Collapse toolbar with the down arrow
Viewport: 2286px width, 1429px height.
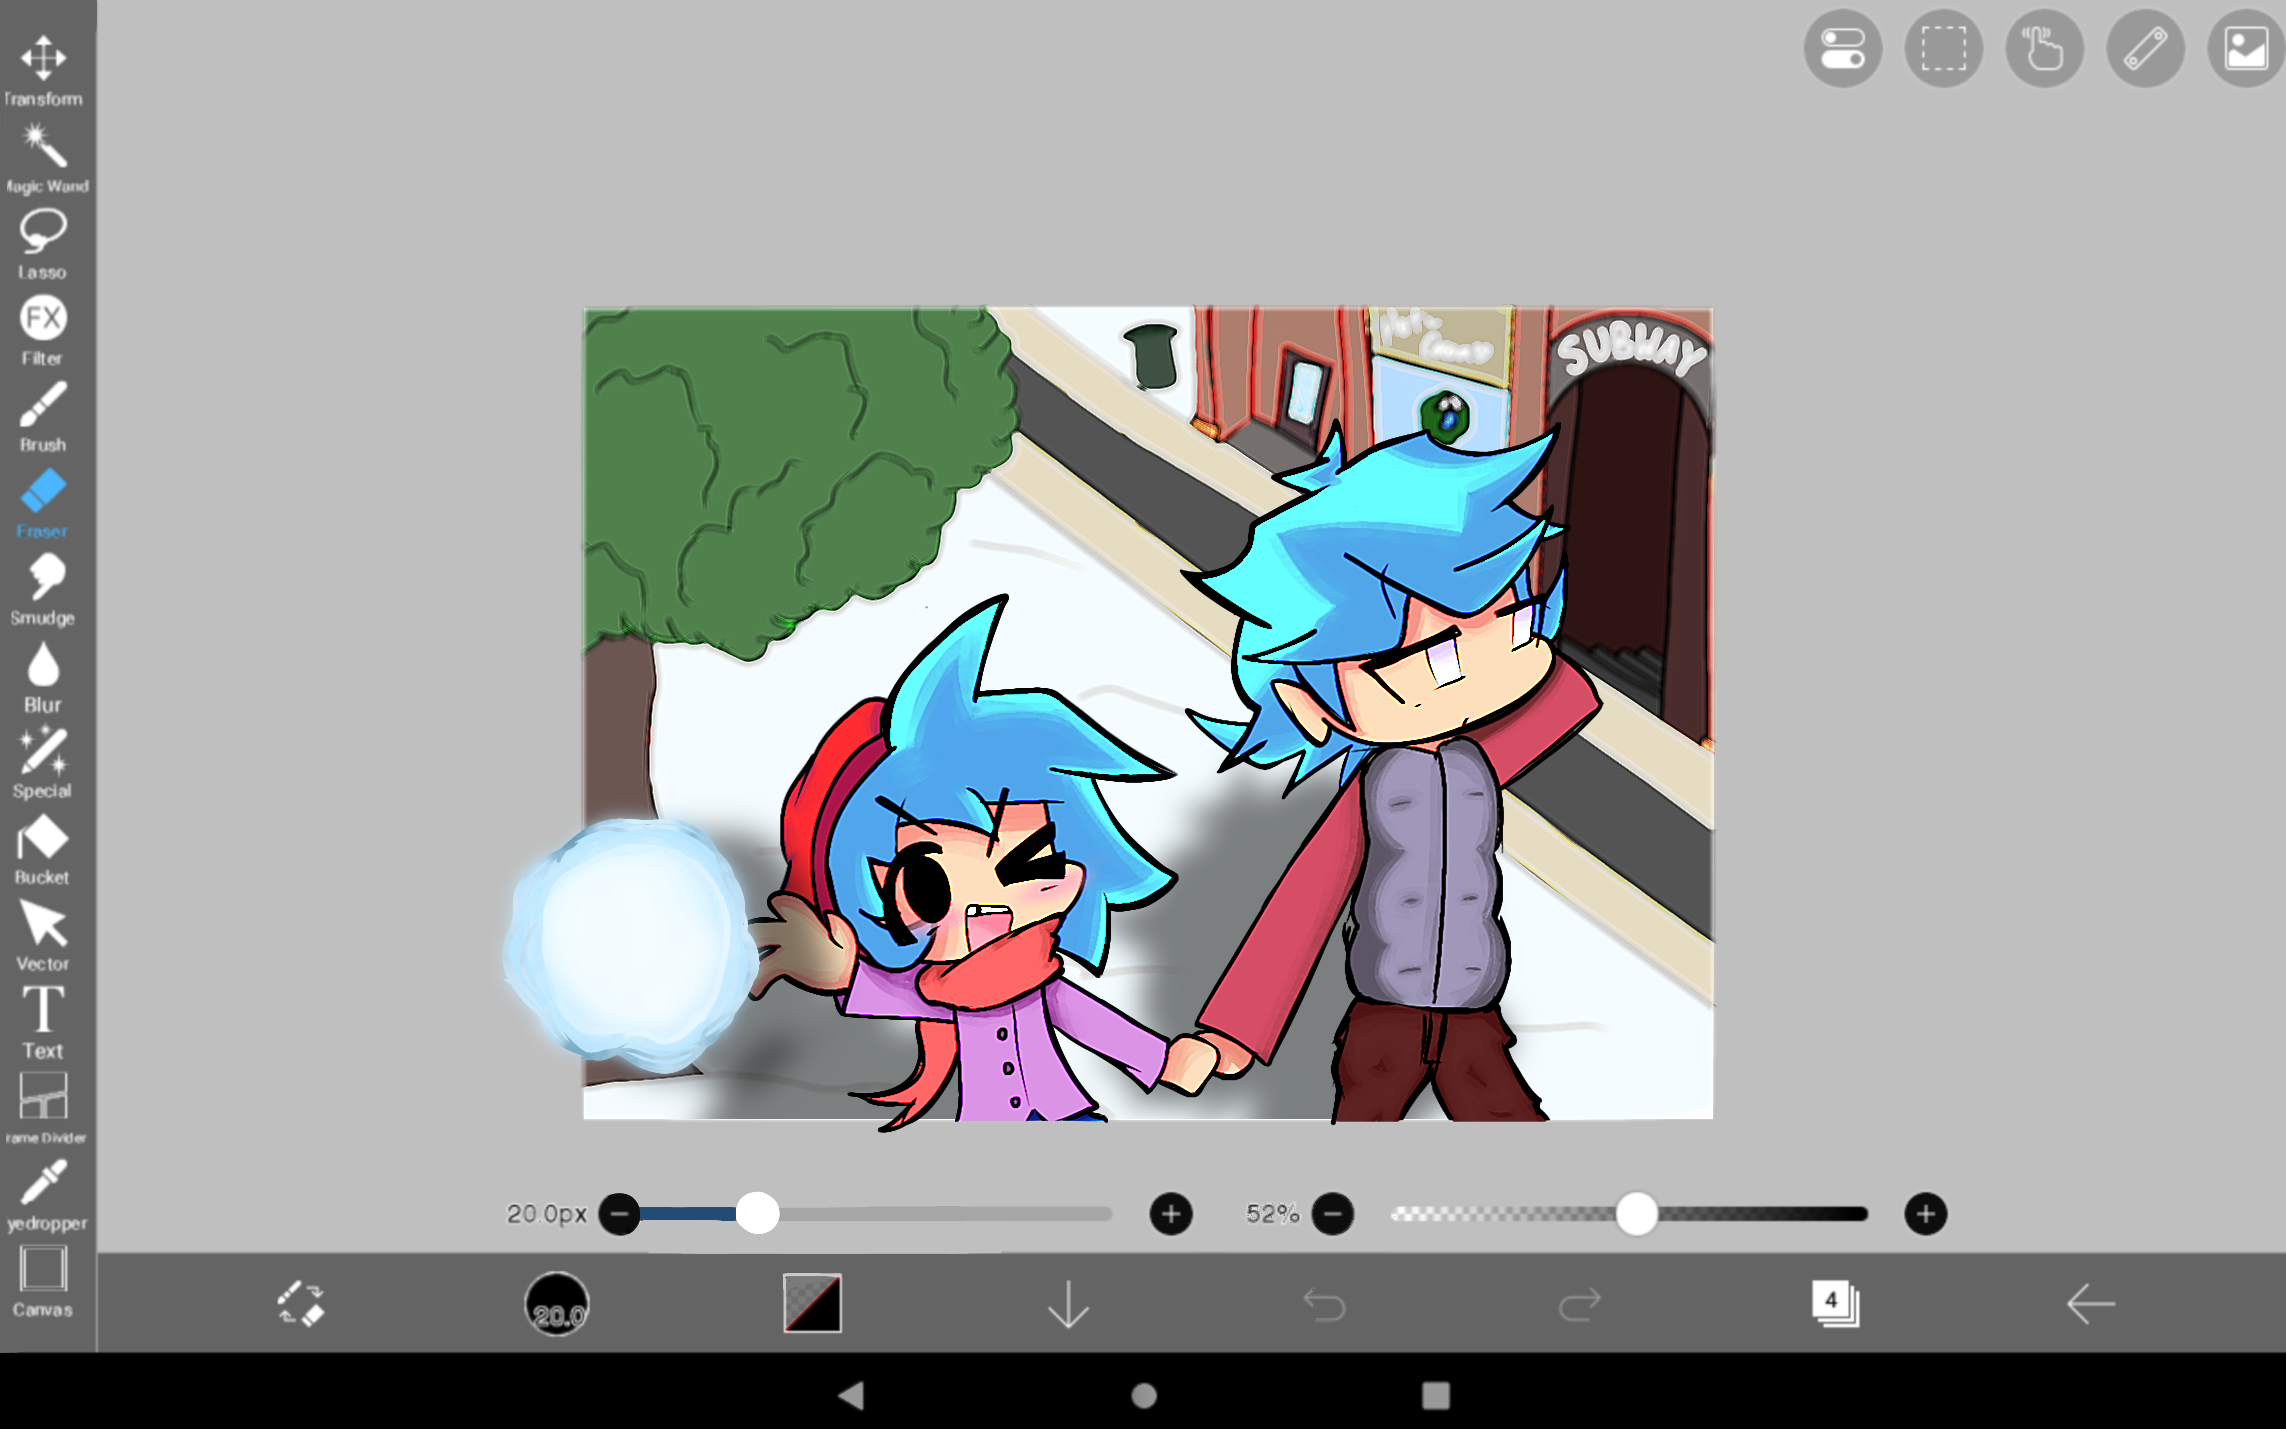point(1067,1304)
